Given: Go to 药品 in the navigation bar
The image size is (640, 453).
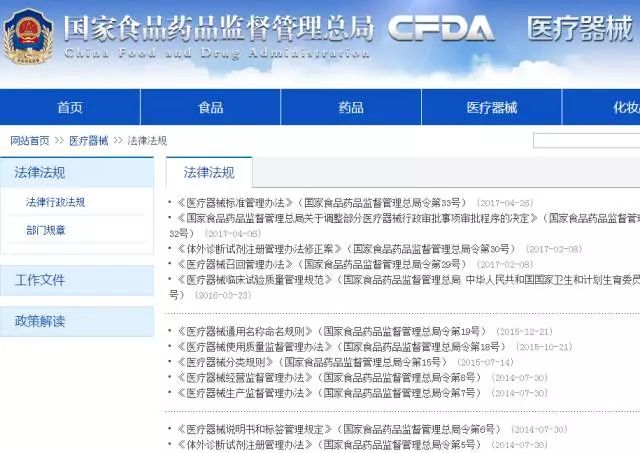Looking at the screenshot, I should point(351,108).
